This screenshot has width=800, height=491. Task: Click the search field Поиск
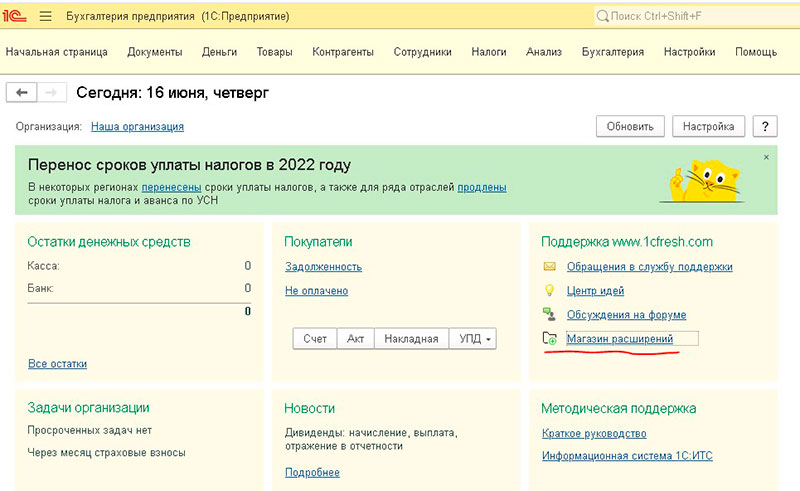[690, 17]
